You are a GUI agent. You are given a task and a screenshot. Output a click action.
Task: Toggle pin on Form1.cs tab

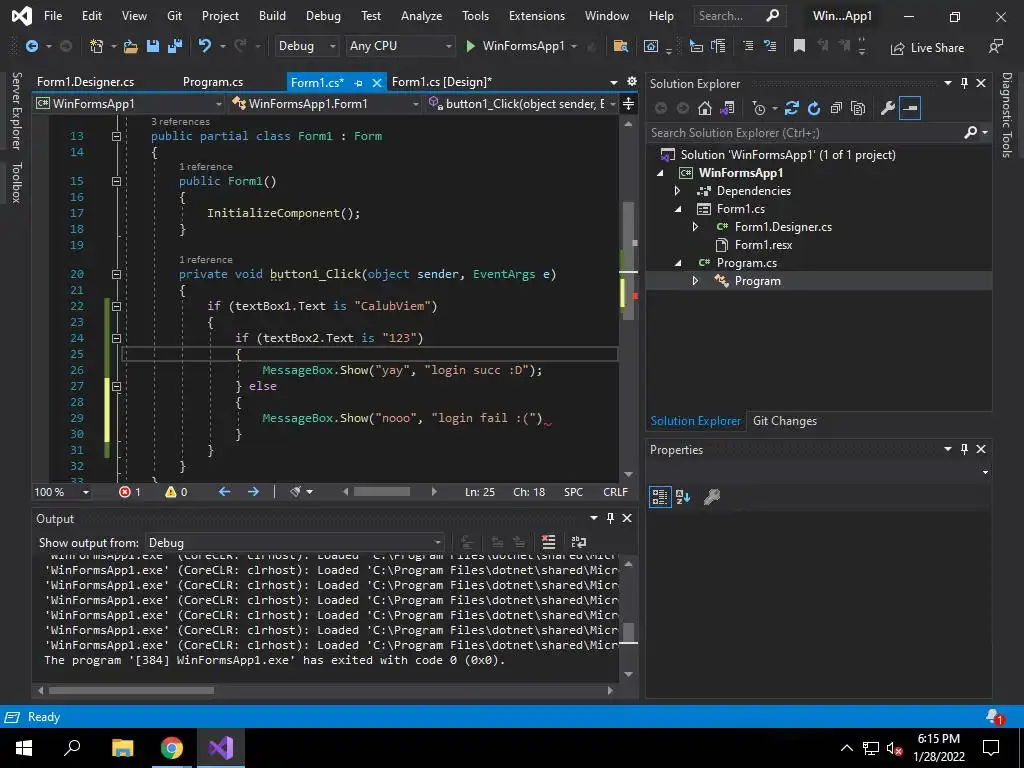[x=358, y=83]
